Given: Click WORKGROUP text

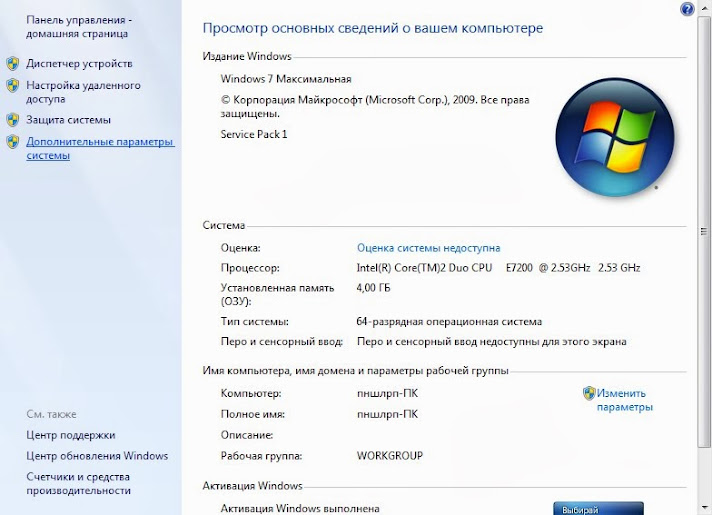Looking at the screenshot, I should [x=390, y=456].
